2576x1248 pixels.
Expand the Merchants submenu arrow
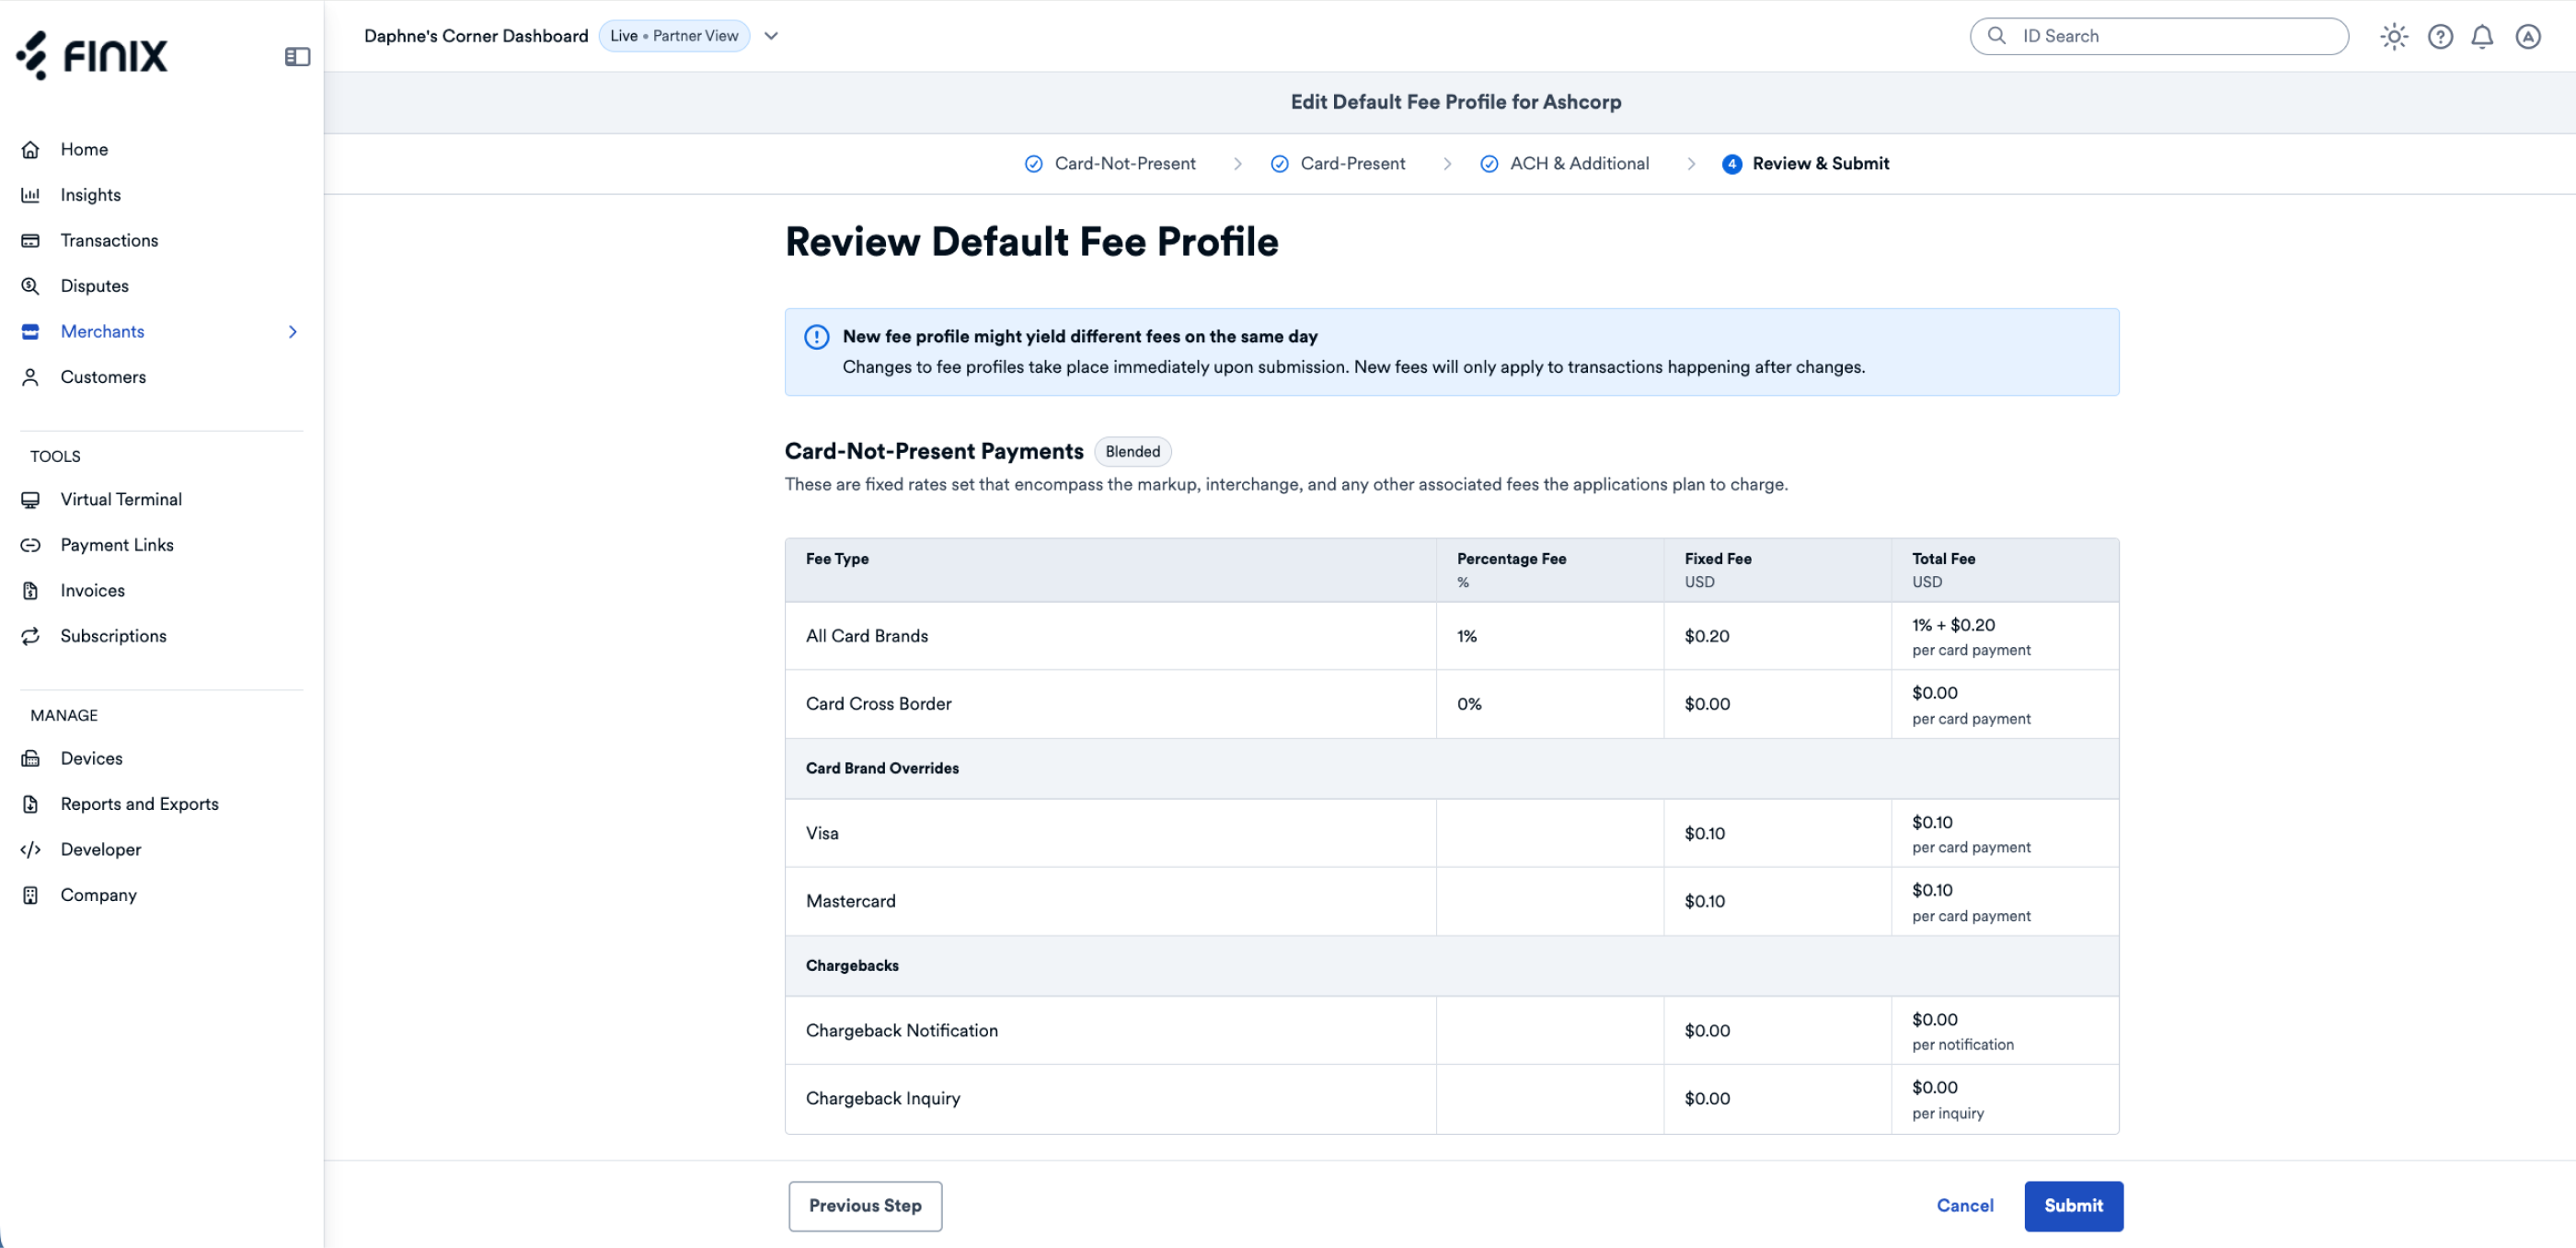coord(292,332)
